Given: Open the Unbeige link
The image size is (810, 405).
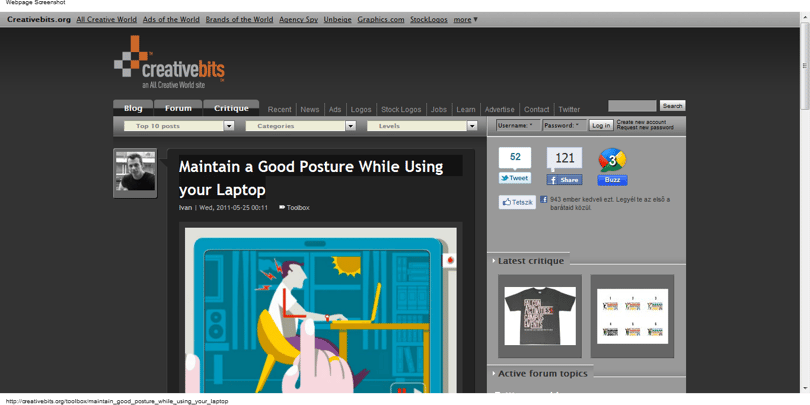Looking at the screenshot, I should point(337,20).
